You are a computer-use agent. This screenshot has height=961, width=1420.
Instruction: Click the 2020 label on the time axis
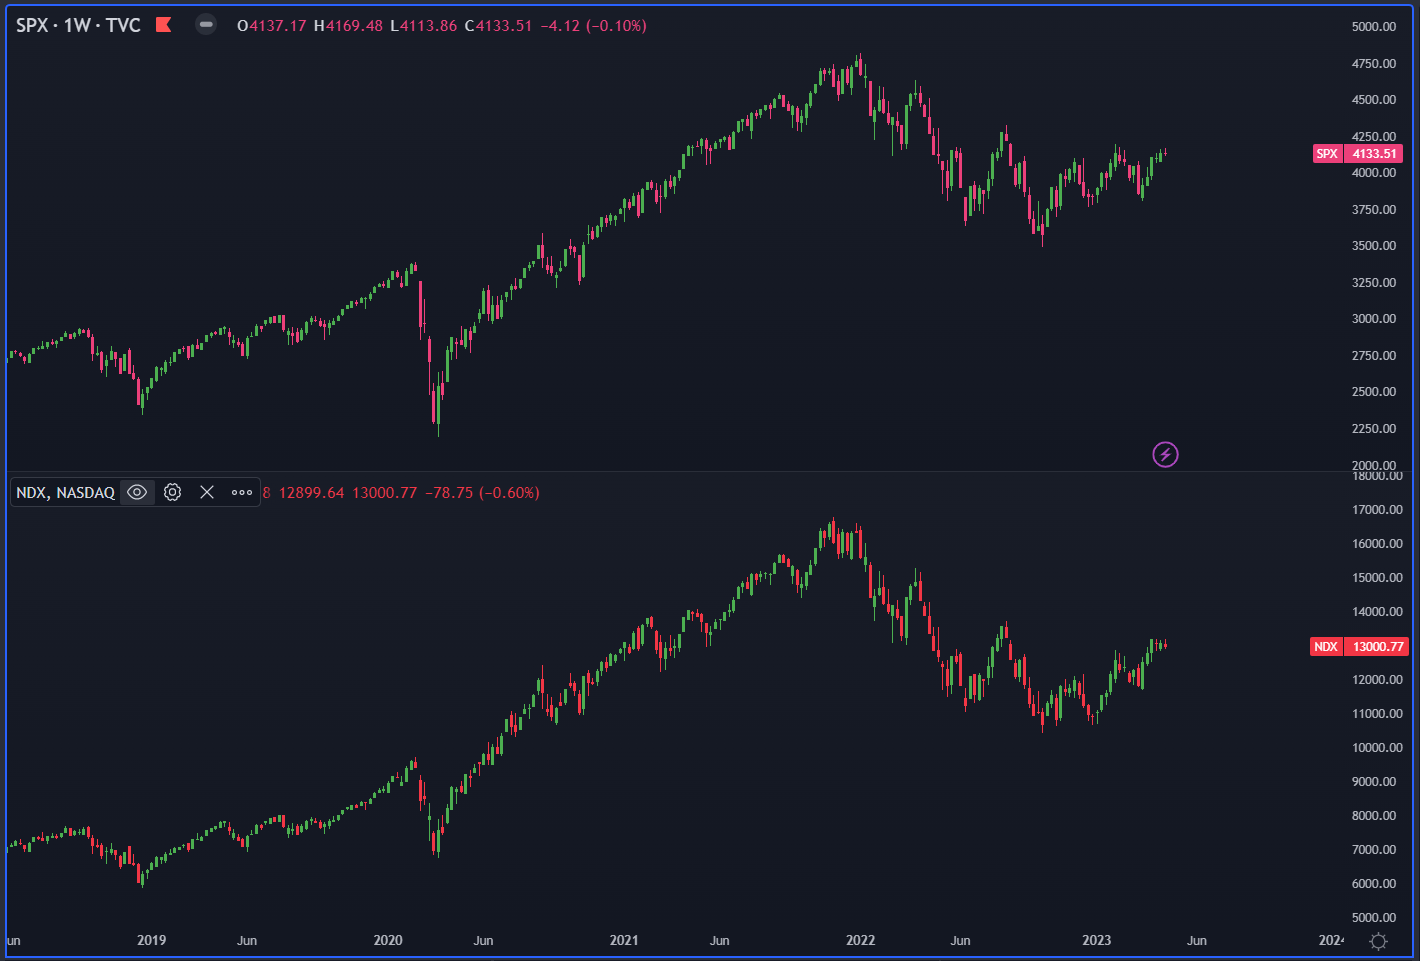(x=388, y=940)
